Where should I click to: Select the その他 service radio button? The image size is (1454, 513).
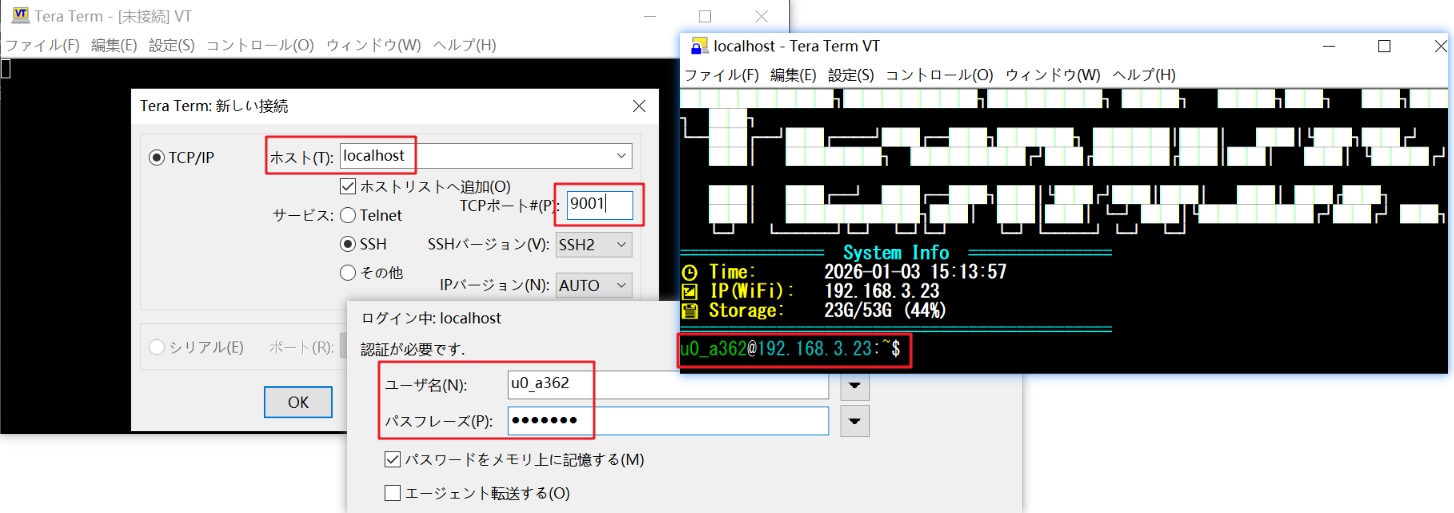(348, 272)
